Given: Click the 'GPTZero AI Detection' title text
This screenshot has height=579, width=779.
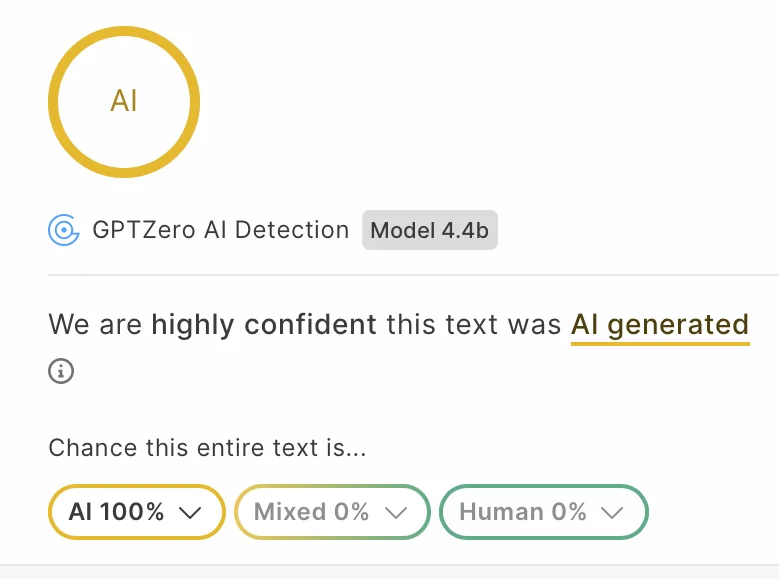Looking at the screenshot, I should click(220, 230).
